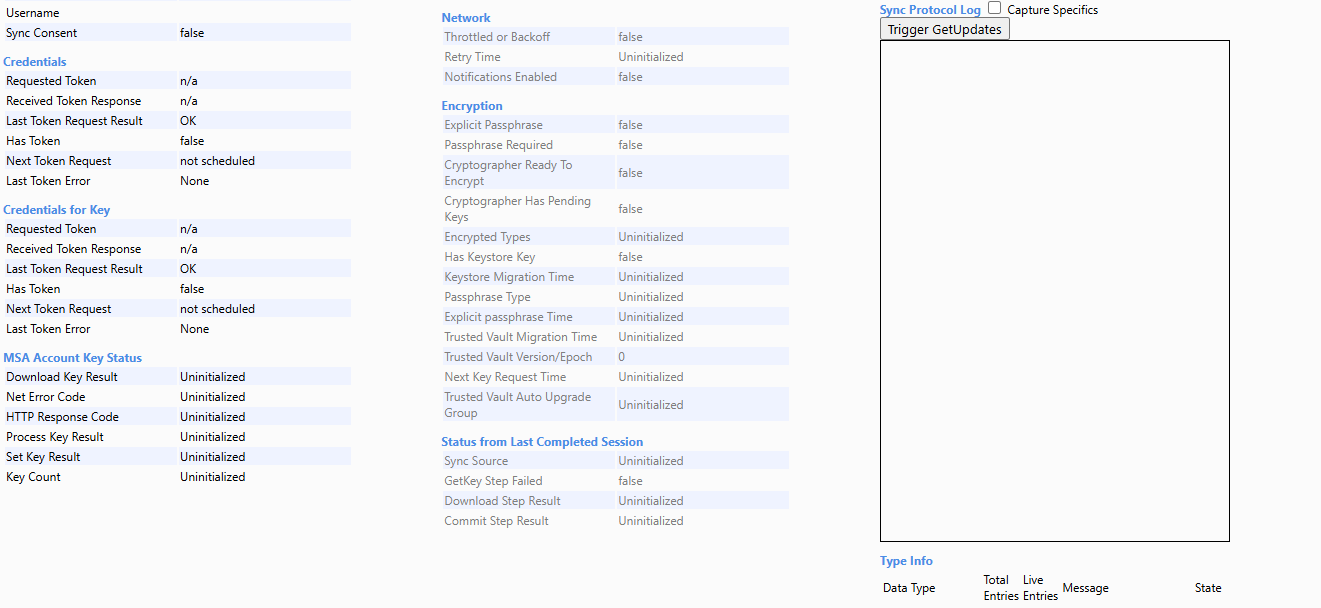1321x608 pixels.
Task: Select the Sync Consent value false
Action: click(192, 33)
